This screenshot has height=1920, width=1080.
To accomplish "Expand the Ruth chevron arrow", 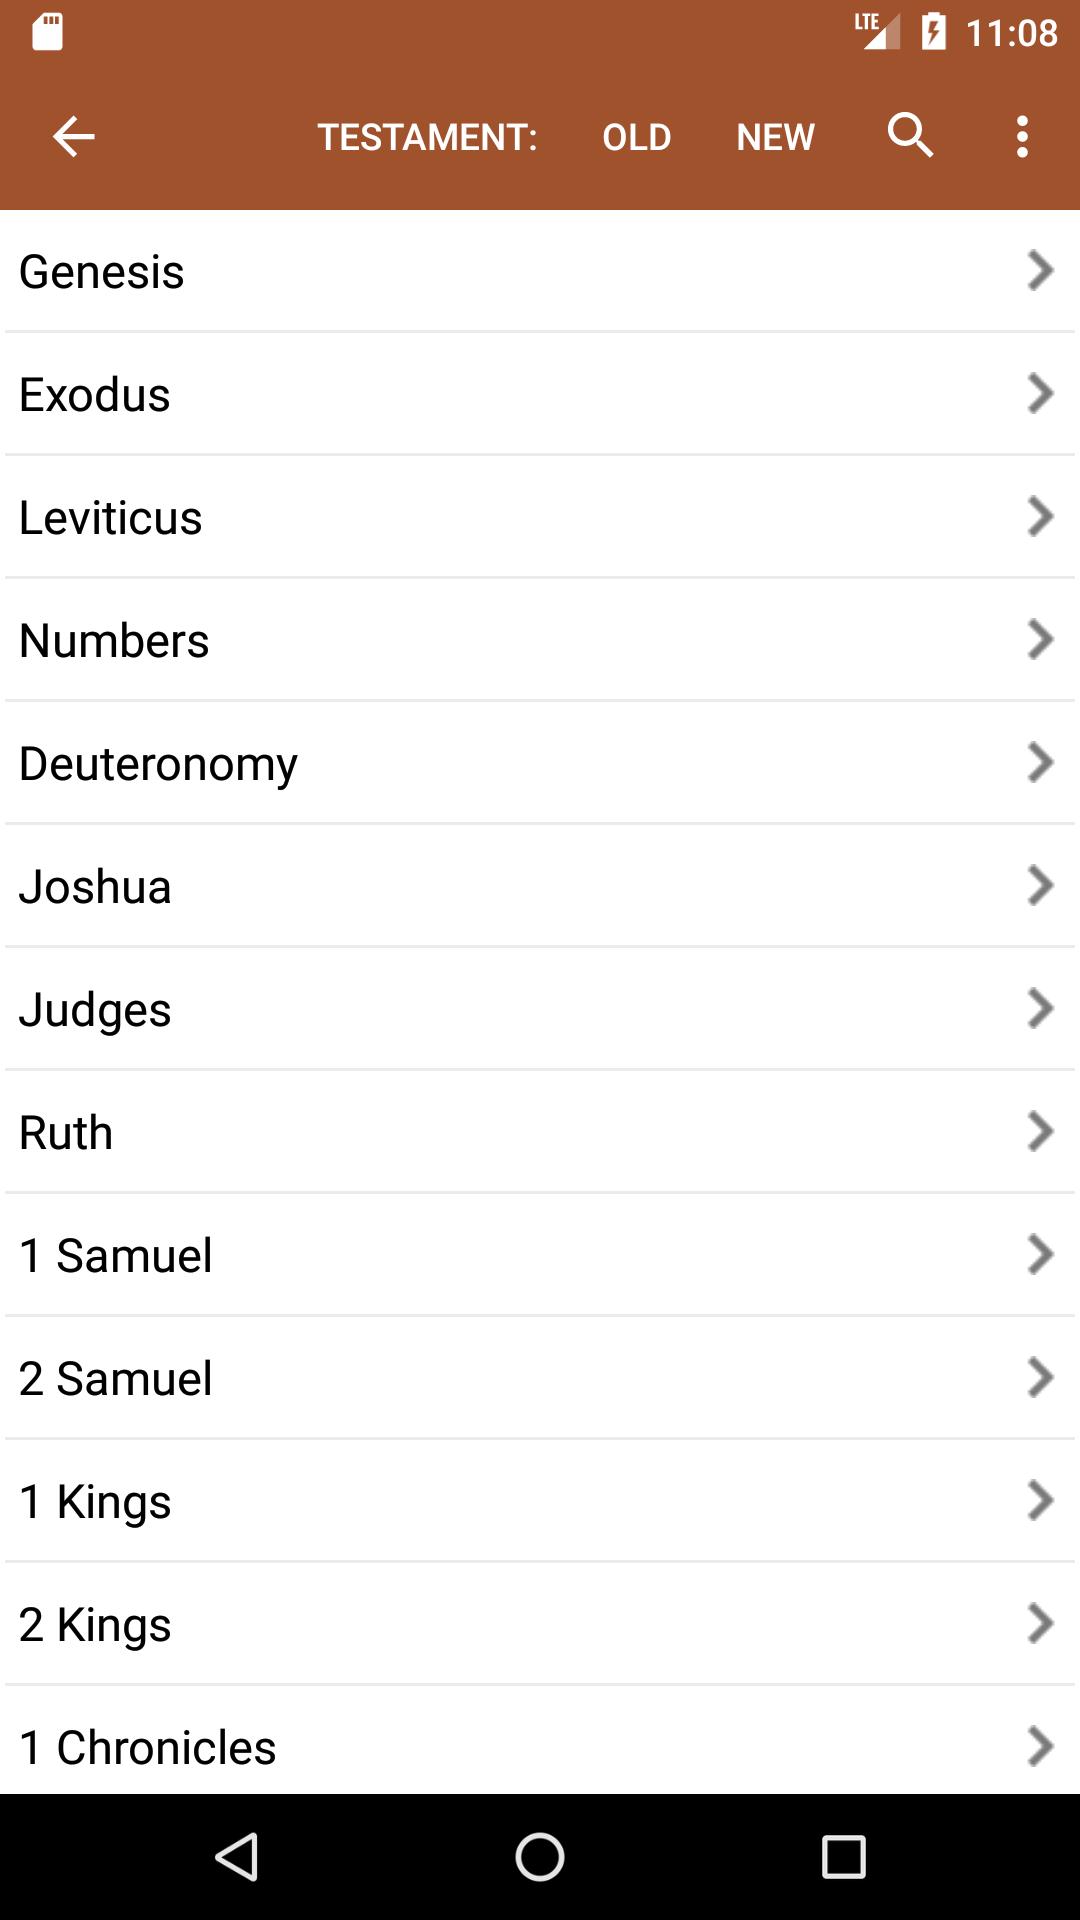I will click(1040, 1131).
